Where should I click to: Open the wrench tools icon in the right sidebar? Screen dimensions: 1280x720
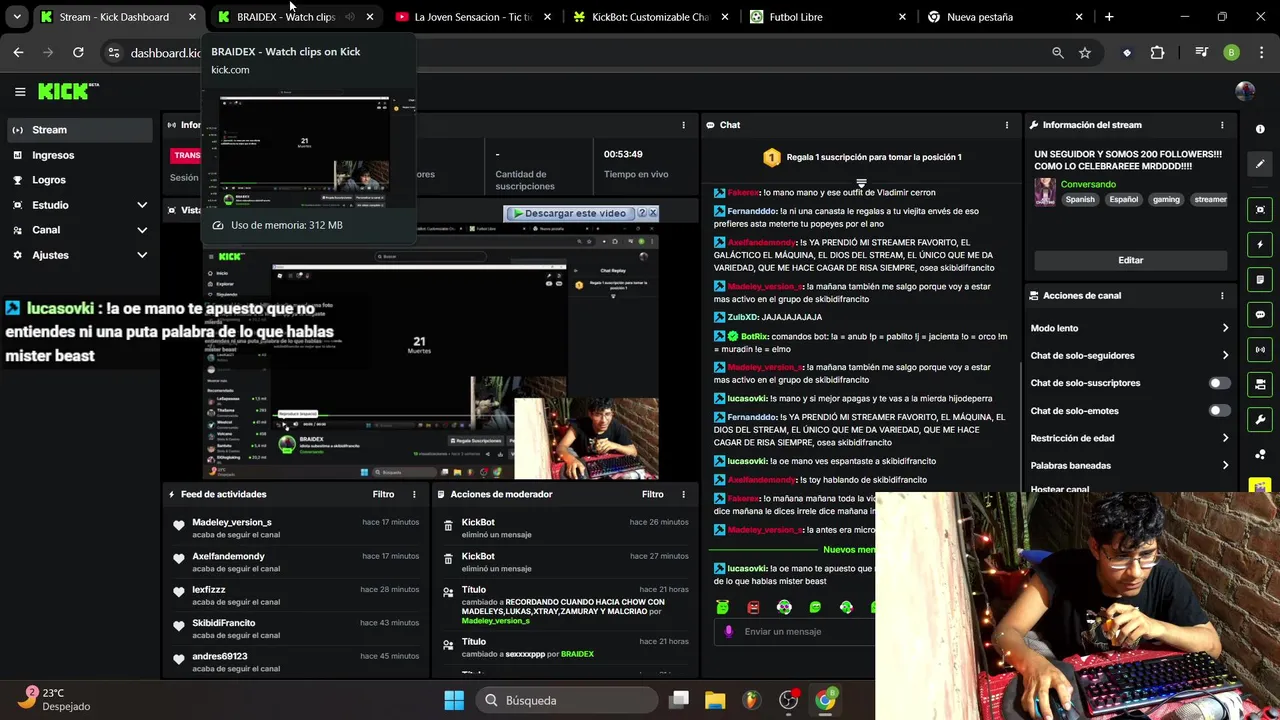pyautogui.click(x=1260, y=419)
